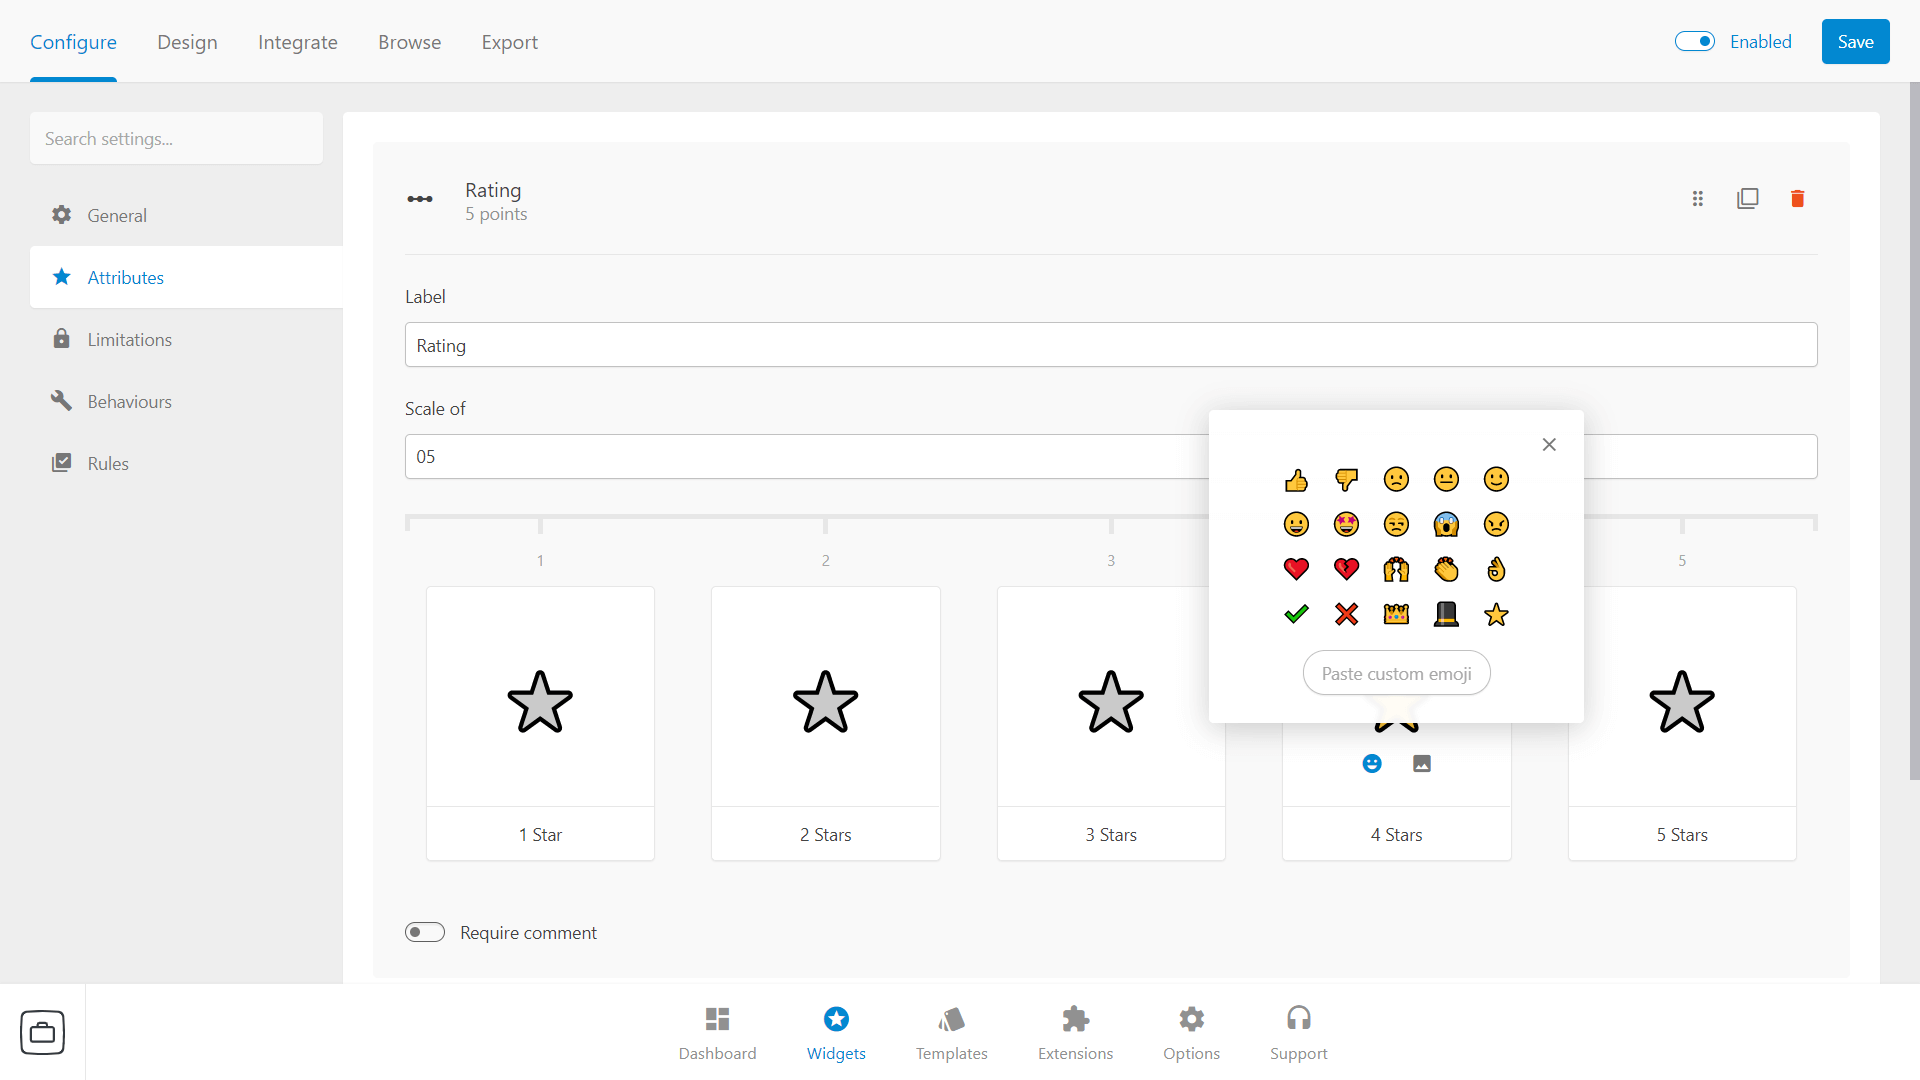The width and height of the screenshot is (1920, 1080).
Task: Open Options in bottom navigation
Action: pos(1191,1033)
